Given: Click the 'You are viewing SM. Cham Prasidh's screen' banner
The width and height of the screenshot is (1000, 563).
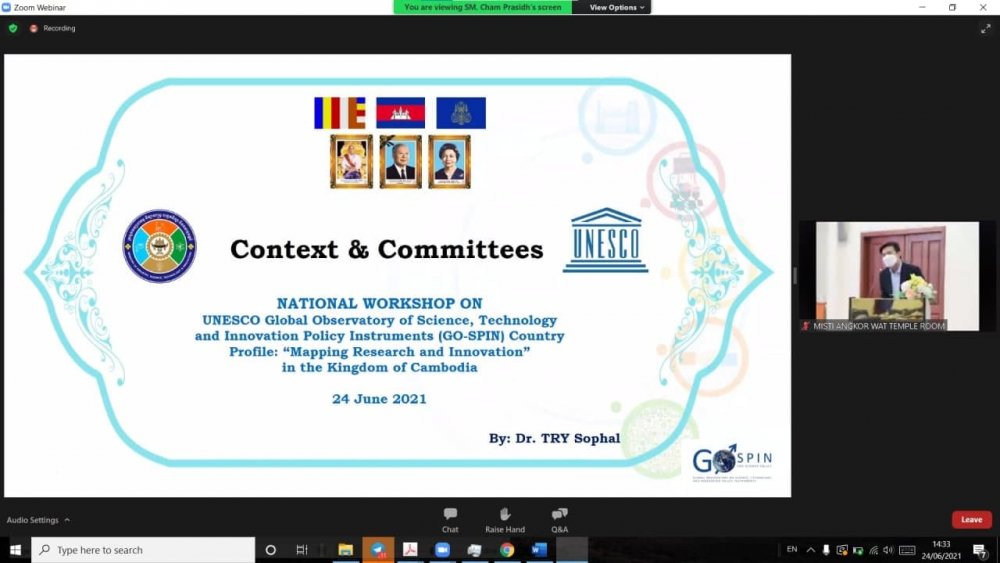Looking at the screenshot, I should (483, 7).
